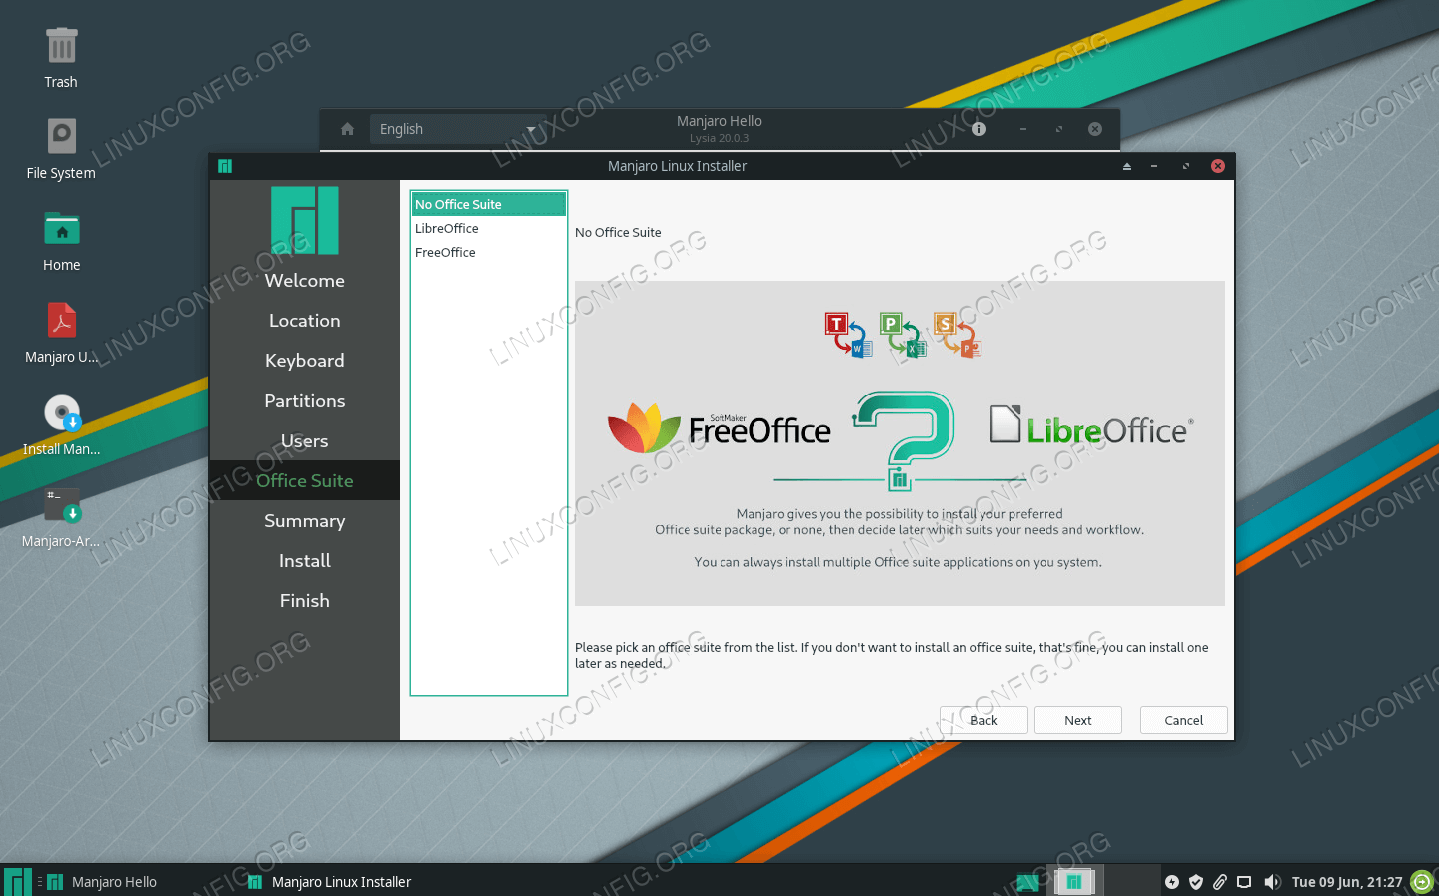Screen dimensions: 1439x896
Task: Click the large Manjaro logo in sidebar
Action: point(305,220)
